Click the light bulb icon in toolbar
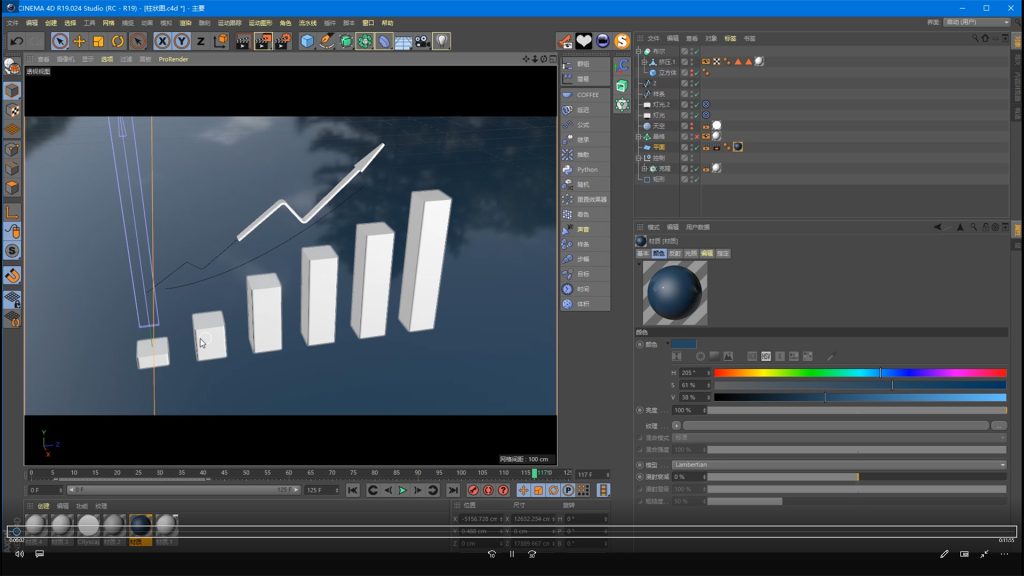The width and height of the screenshot is (1024, 576). tap(441, 41)
